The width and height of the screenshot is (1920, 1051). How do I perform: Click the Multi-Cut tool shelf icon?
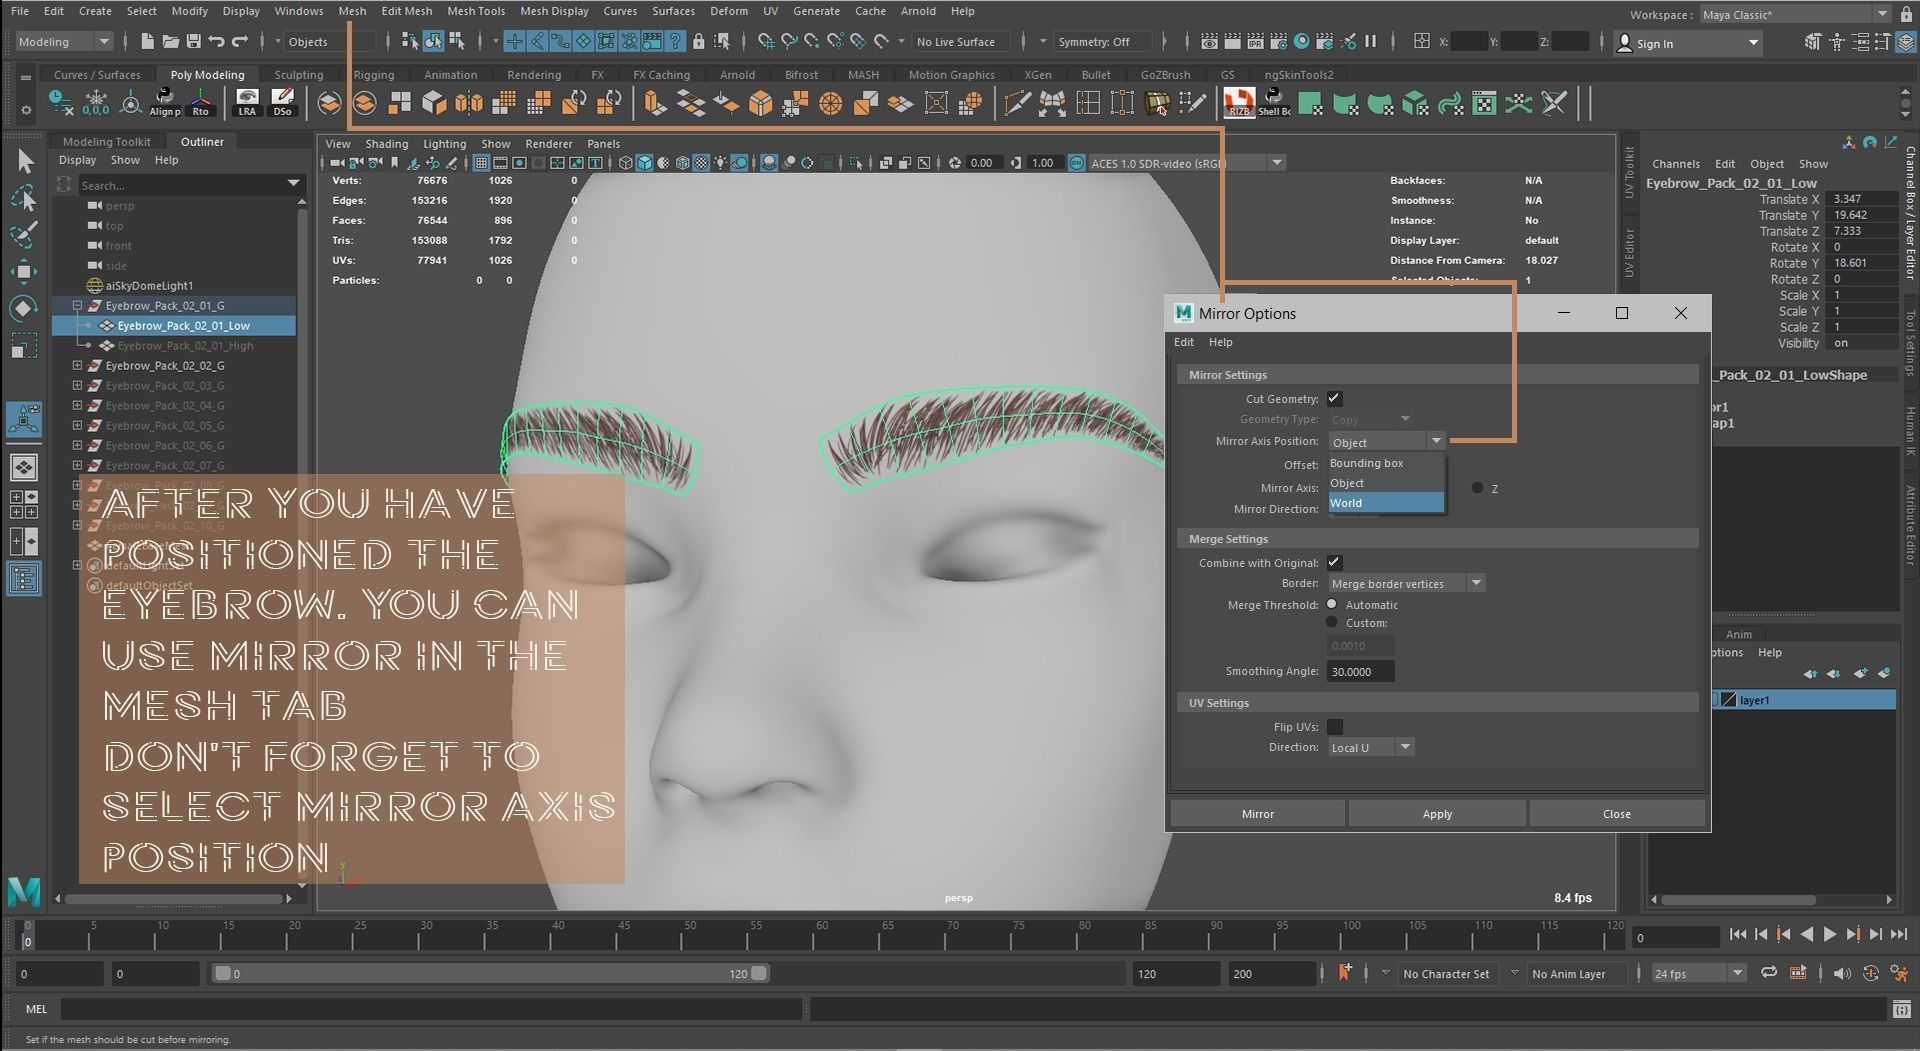click(x=1017, y=103)
